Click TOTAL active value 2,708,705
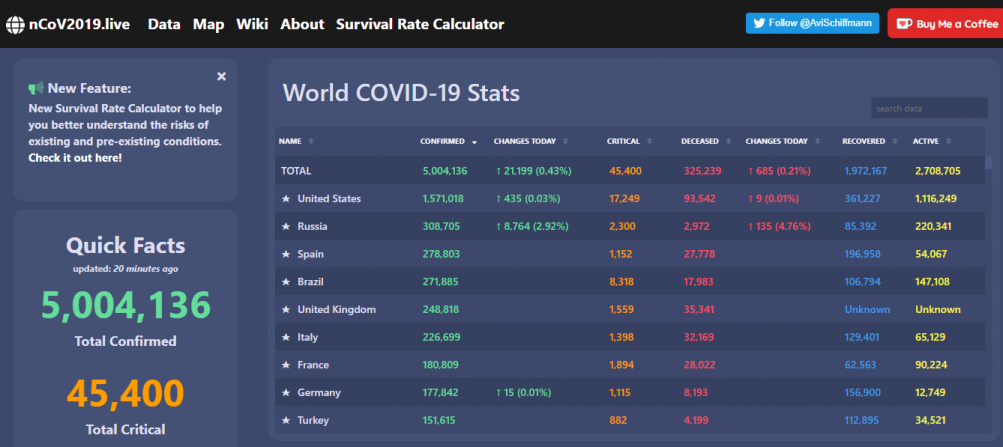Screen dimensions: 1003x447 tap(938, 171)
